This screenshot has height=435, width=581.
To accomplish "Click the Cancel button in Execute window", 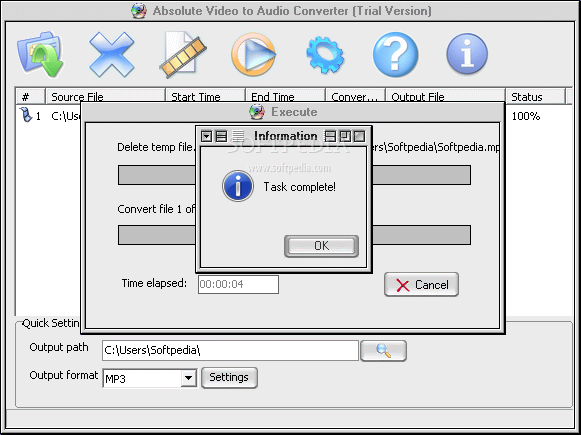I will (x=421, y=285).
